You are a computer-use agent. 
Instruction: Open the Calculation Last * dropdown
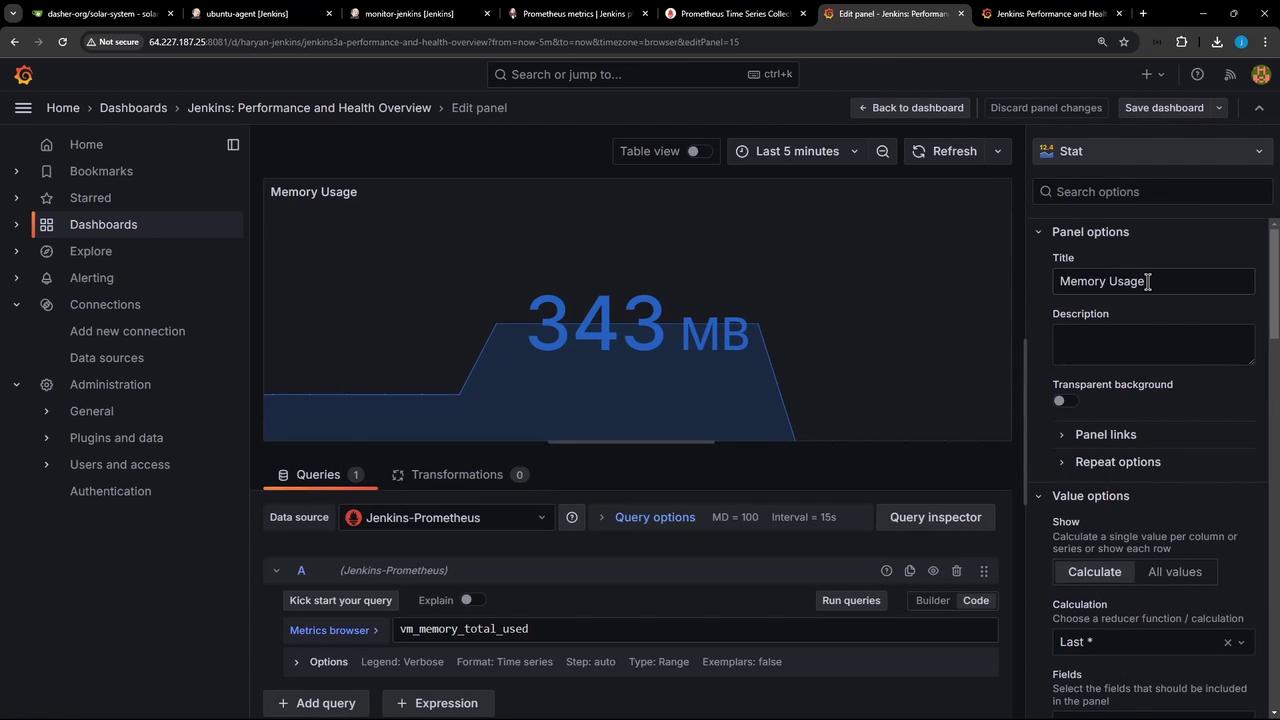click(1152, 642)
